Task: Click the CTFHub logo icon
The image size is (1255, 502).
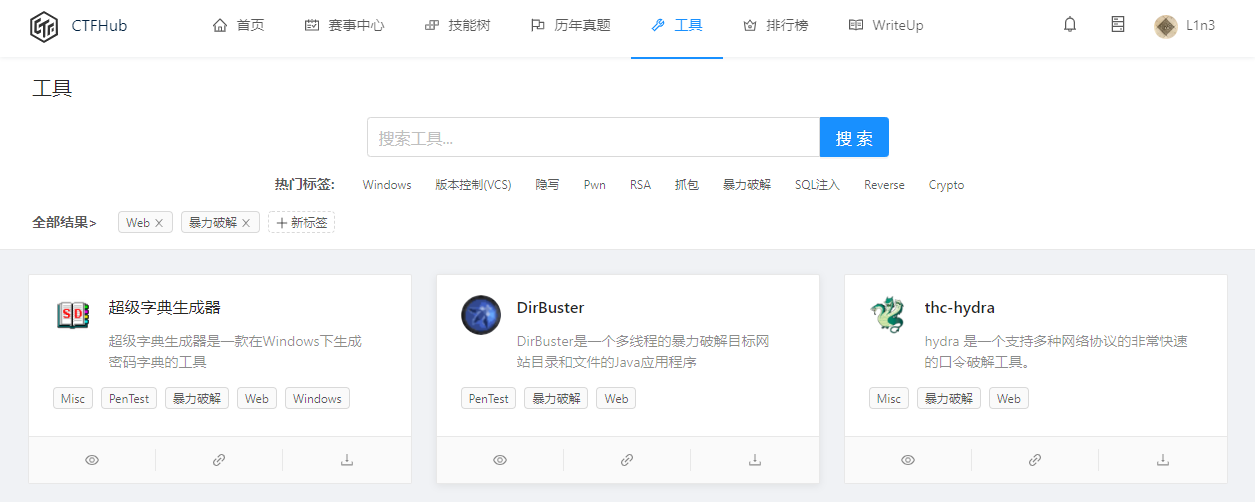Action: coord(43,25)
